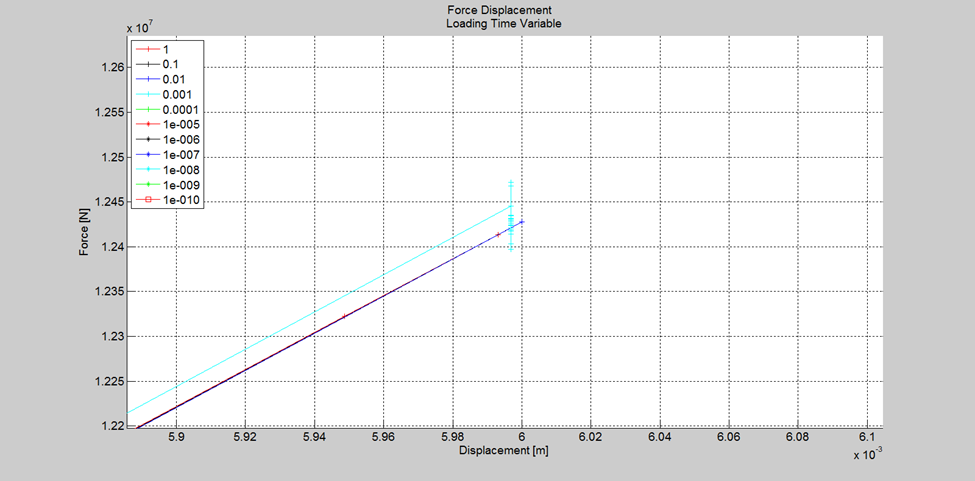Click the blue star marker at line end
Image resolution: width=975 pixels, height=481 pixels.
click(x=522, y=222)
